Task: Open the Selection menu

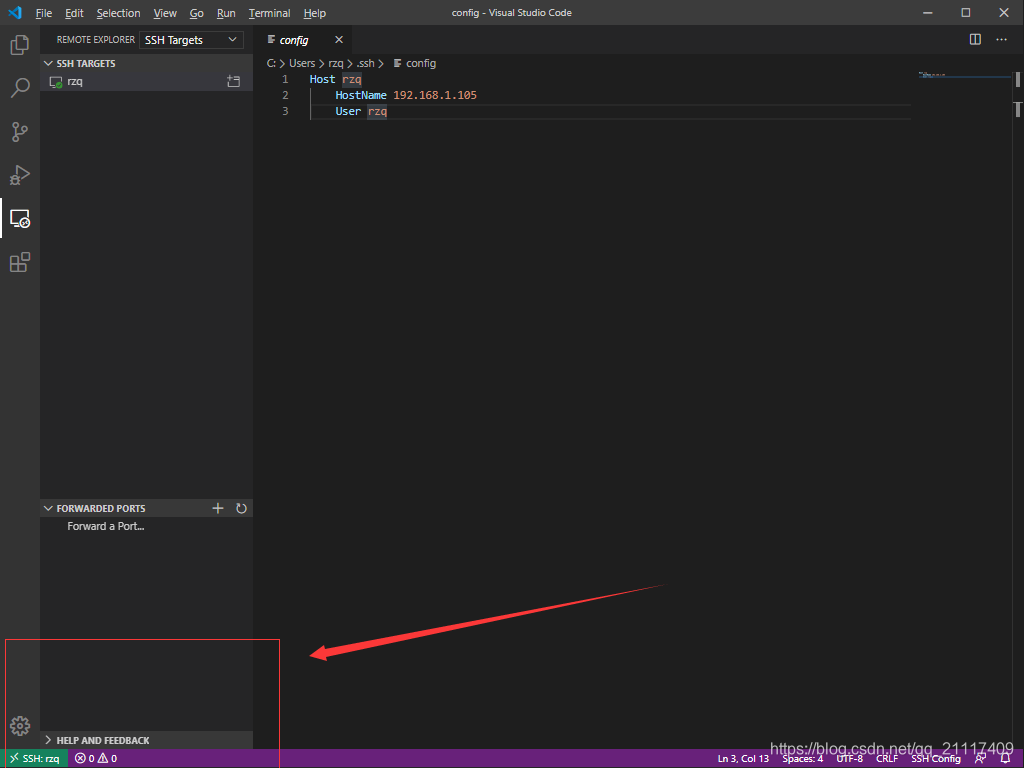Action: [118, 13]
